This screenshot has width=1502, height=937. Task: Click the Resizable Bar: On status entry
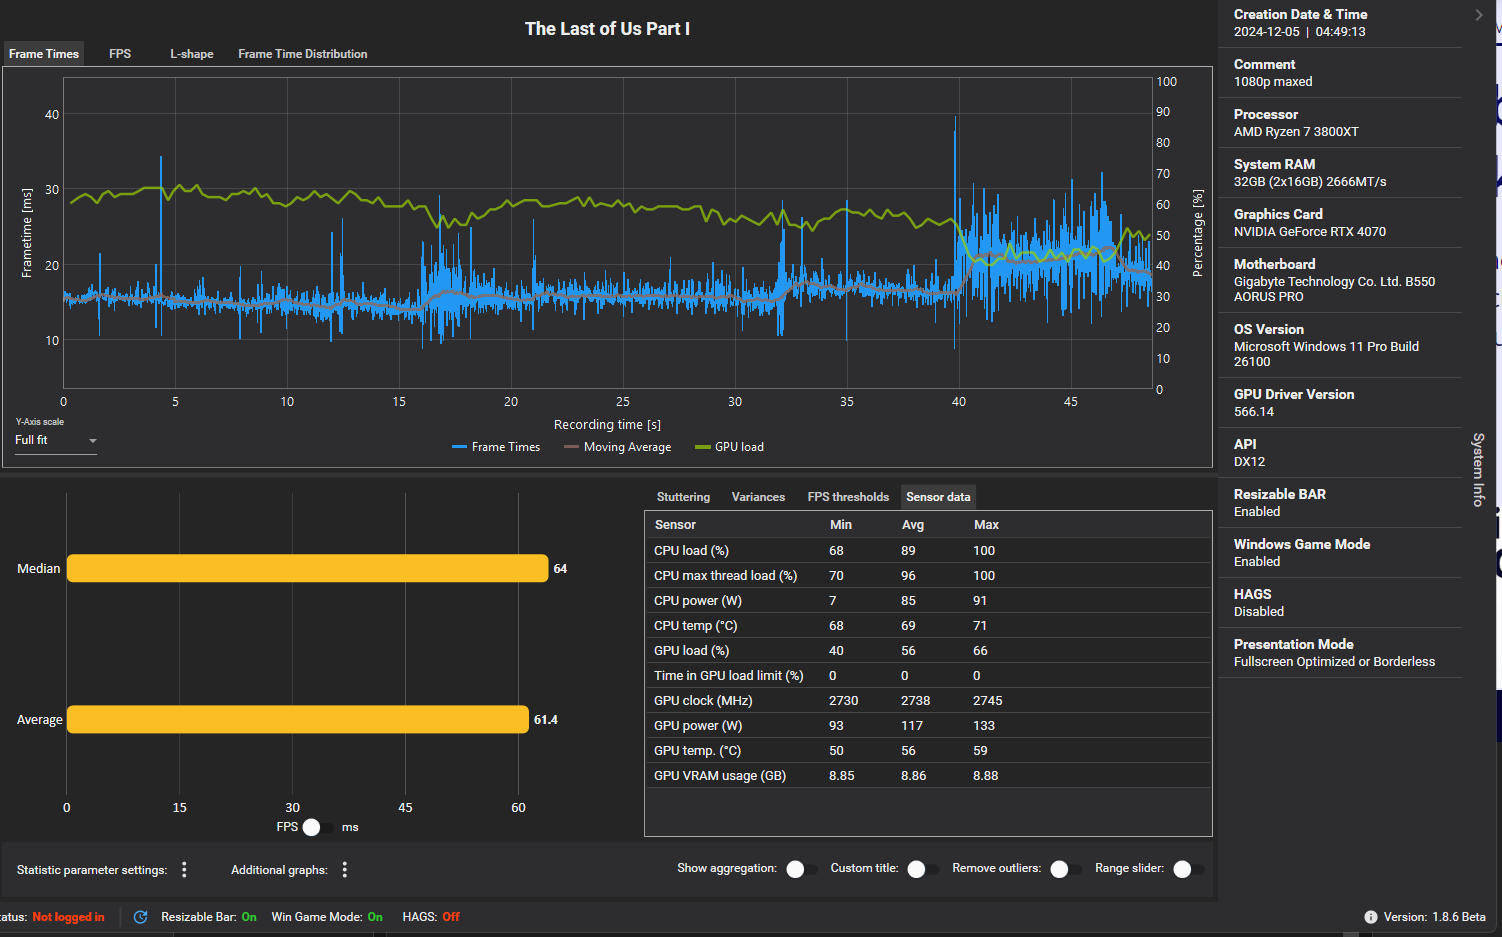[209, 917]
